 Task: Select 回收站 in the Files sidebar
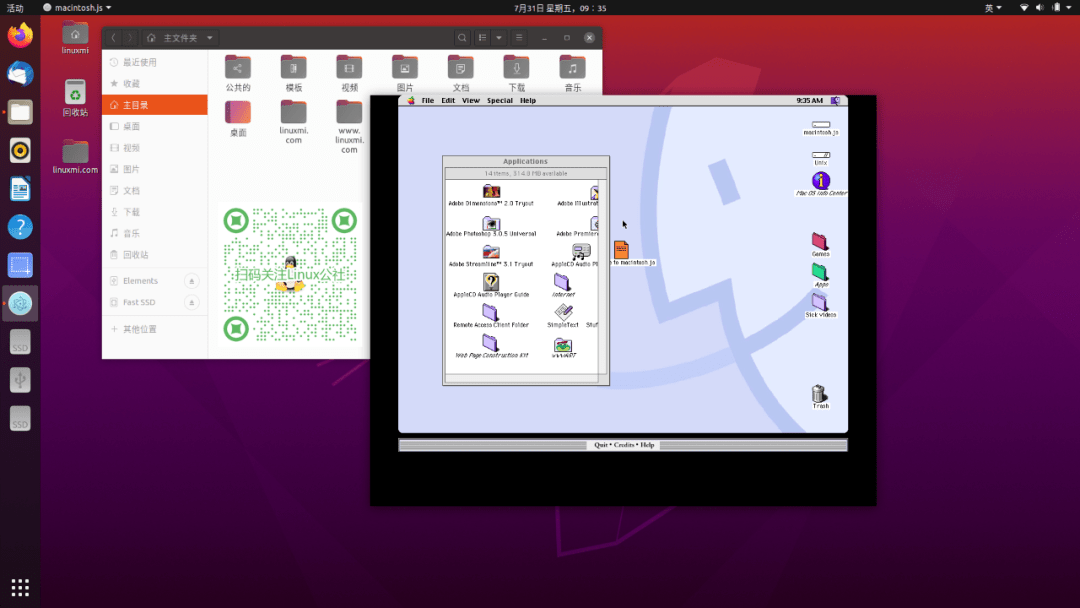pyautogui.click(x=155, y=255)
